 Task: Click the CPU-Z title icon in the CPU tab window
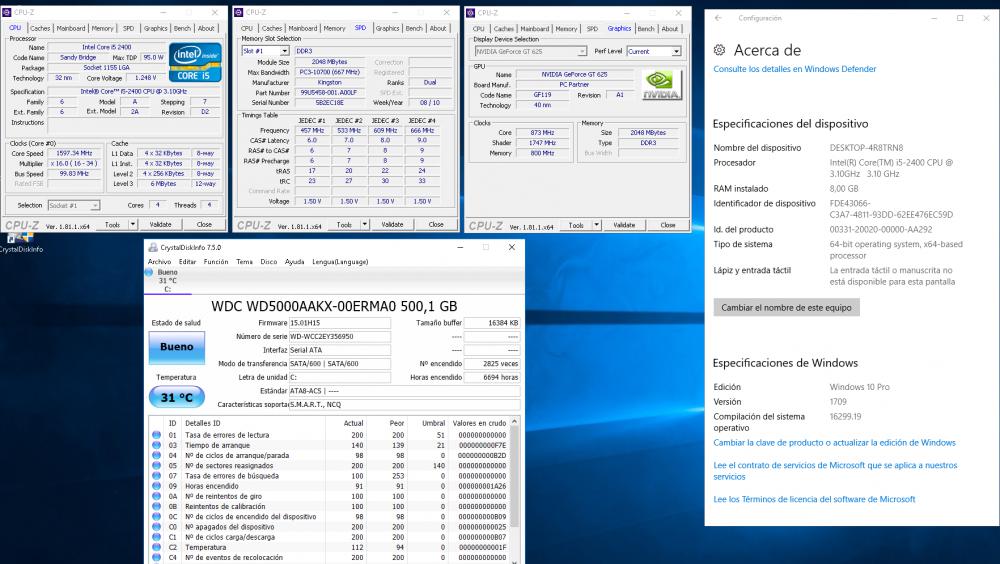point(7,12)
